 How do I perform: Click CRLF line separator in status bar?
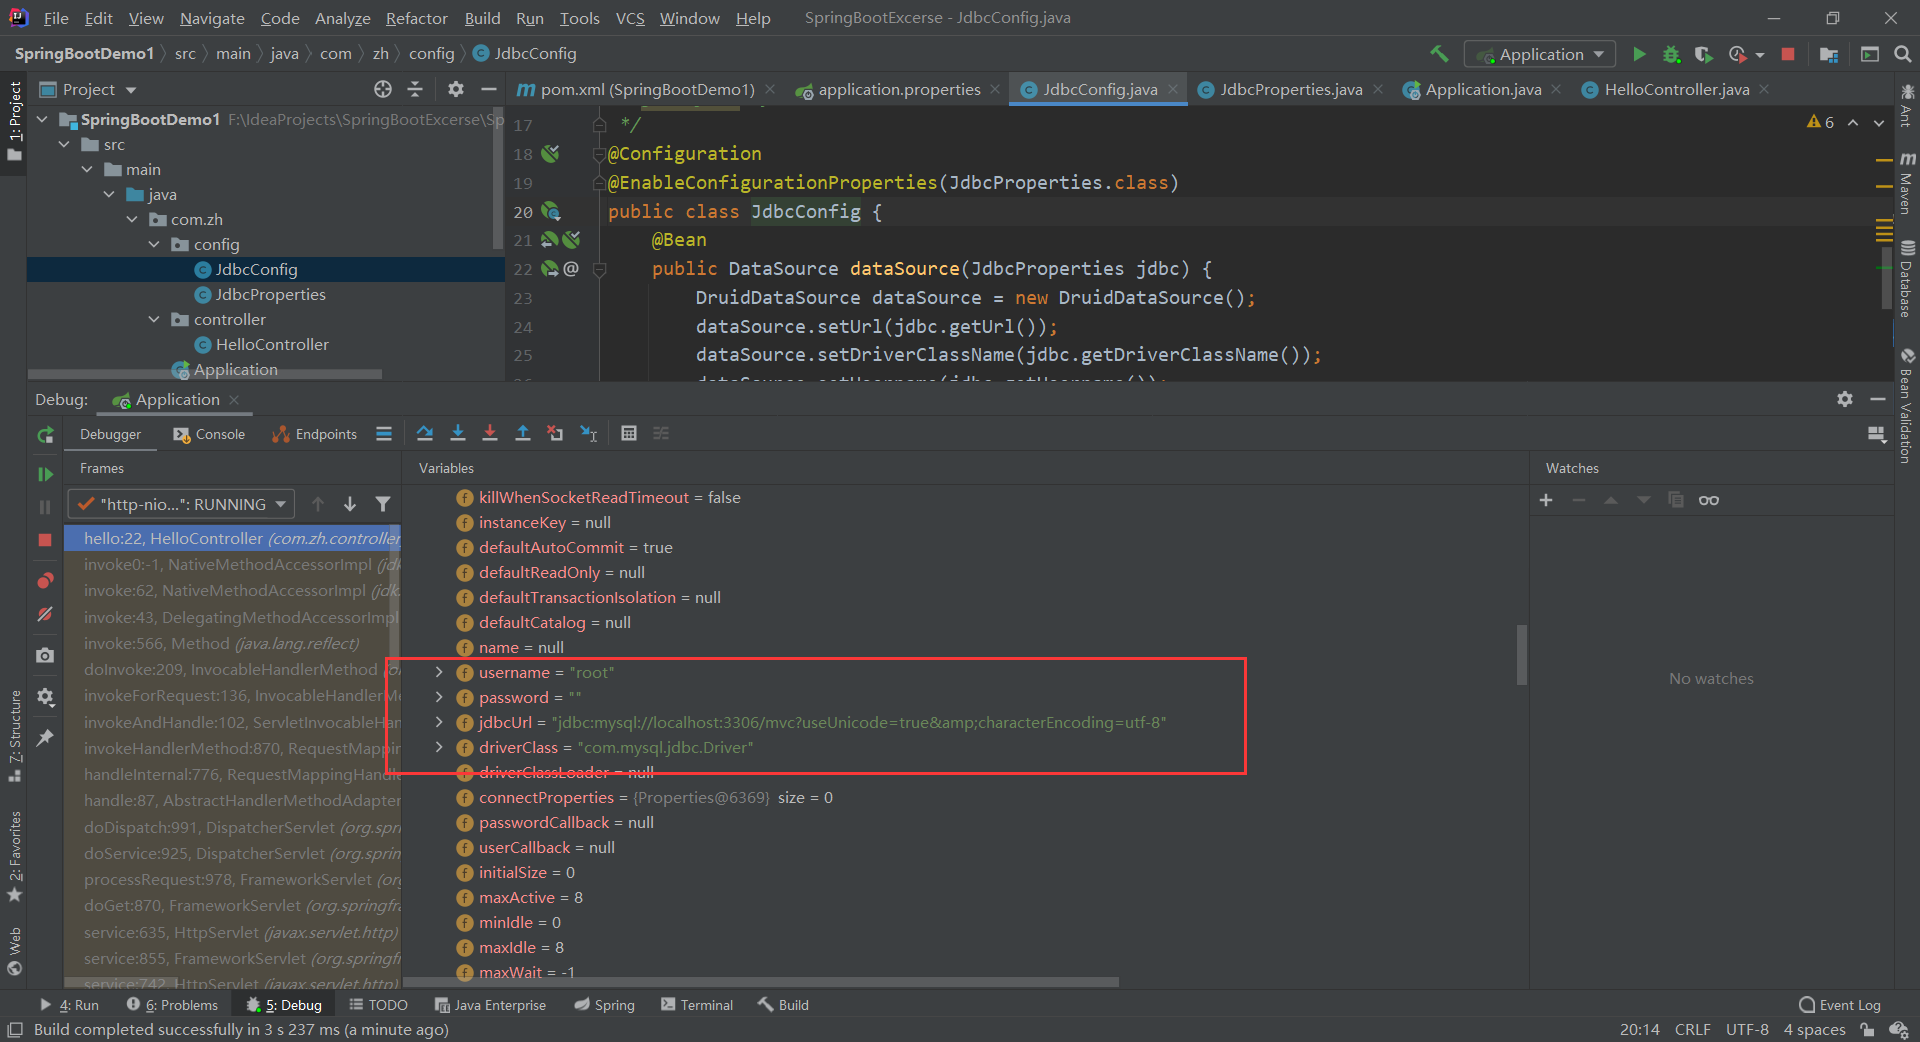pyautogui.click(x=1692, y=1029)
